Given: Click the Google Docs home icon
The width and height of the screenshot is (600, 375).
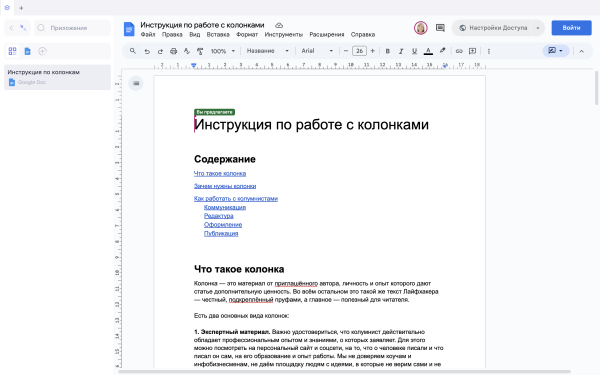Looking at the screenshot, I should click(x=129, y=29).
